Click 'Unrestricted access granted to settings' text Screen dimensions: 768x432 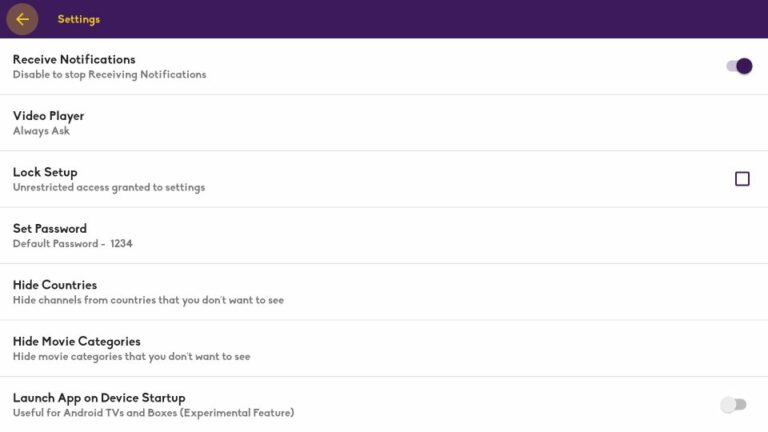[109, 187]
